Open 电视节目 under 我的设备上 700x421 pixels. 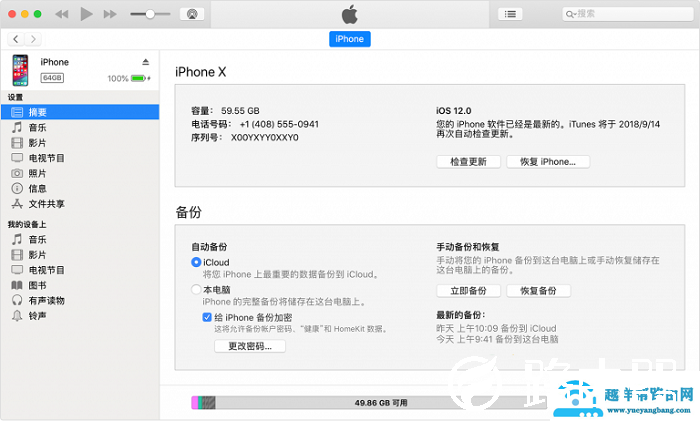pos(80,270)
